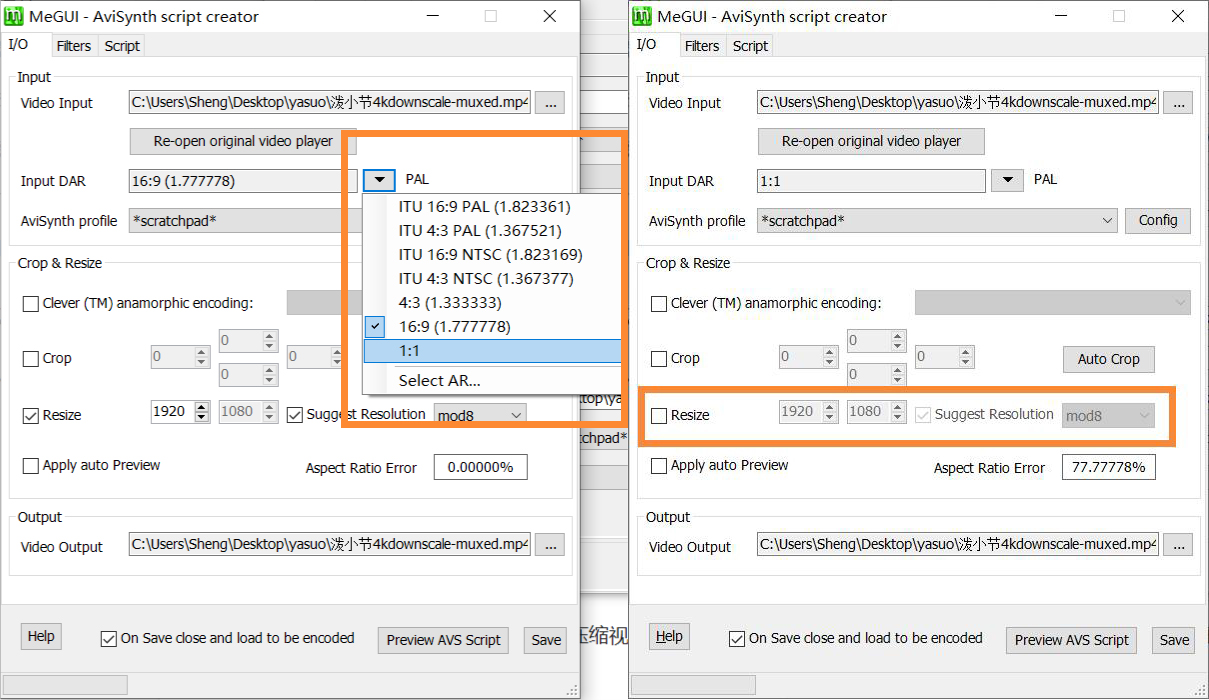Switch to I/O tab in the right window

click(x=647, y=44)
